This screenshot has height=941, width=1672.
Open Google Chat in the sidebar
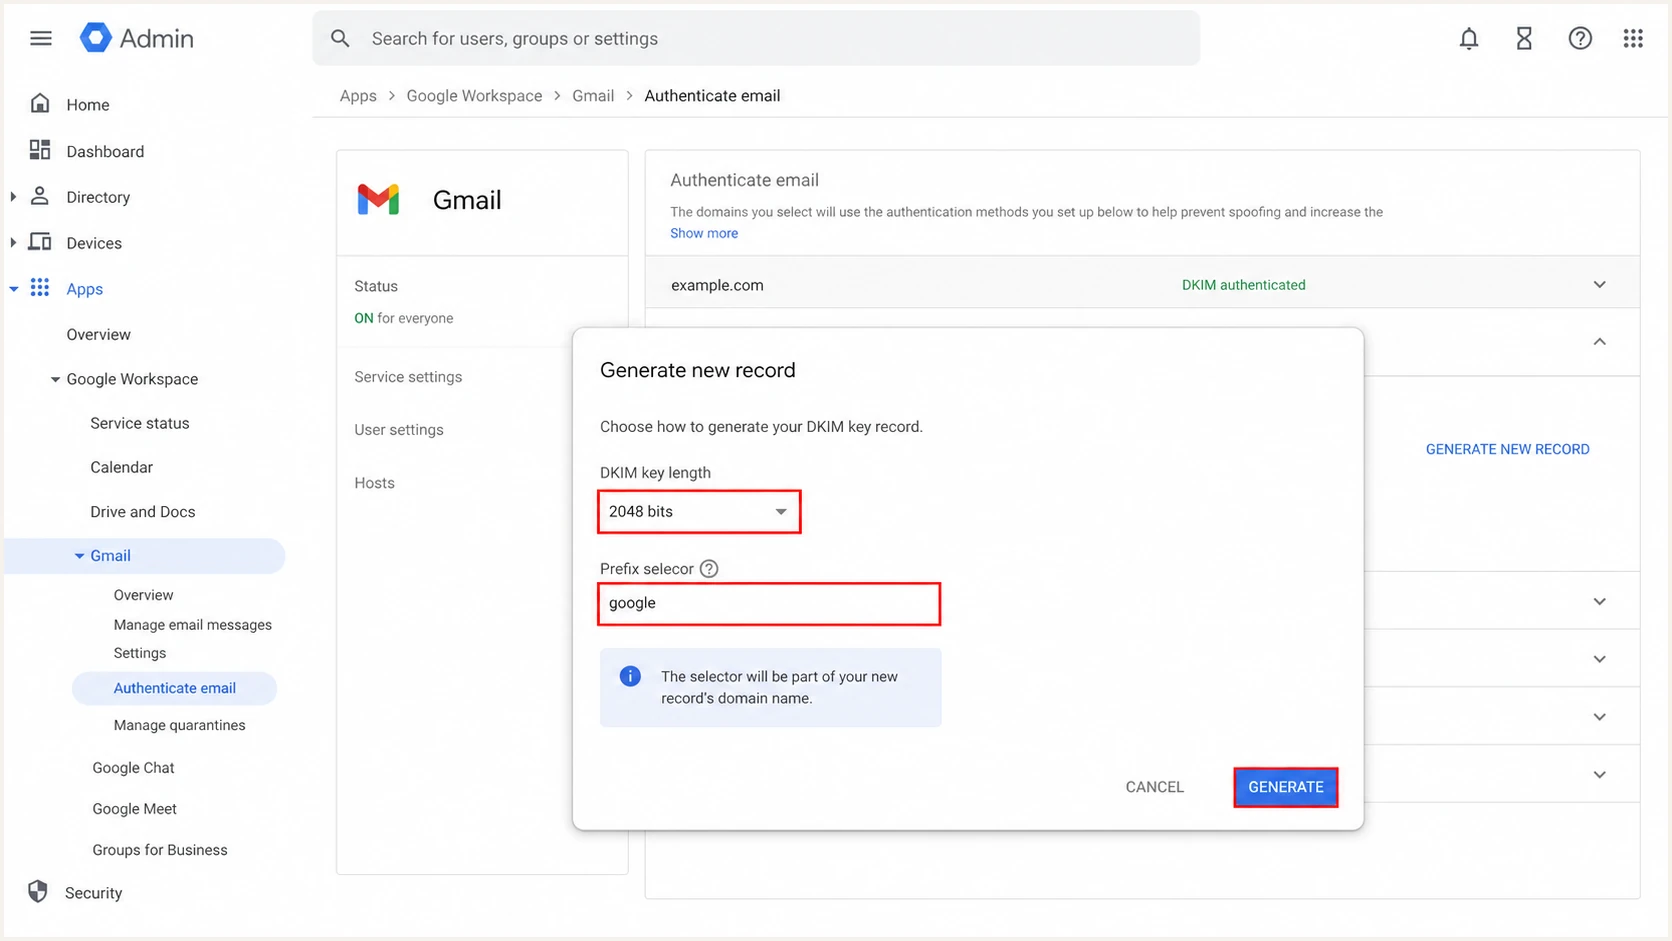[x=133, y=768]
